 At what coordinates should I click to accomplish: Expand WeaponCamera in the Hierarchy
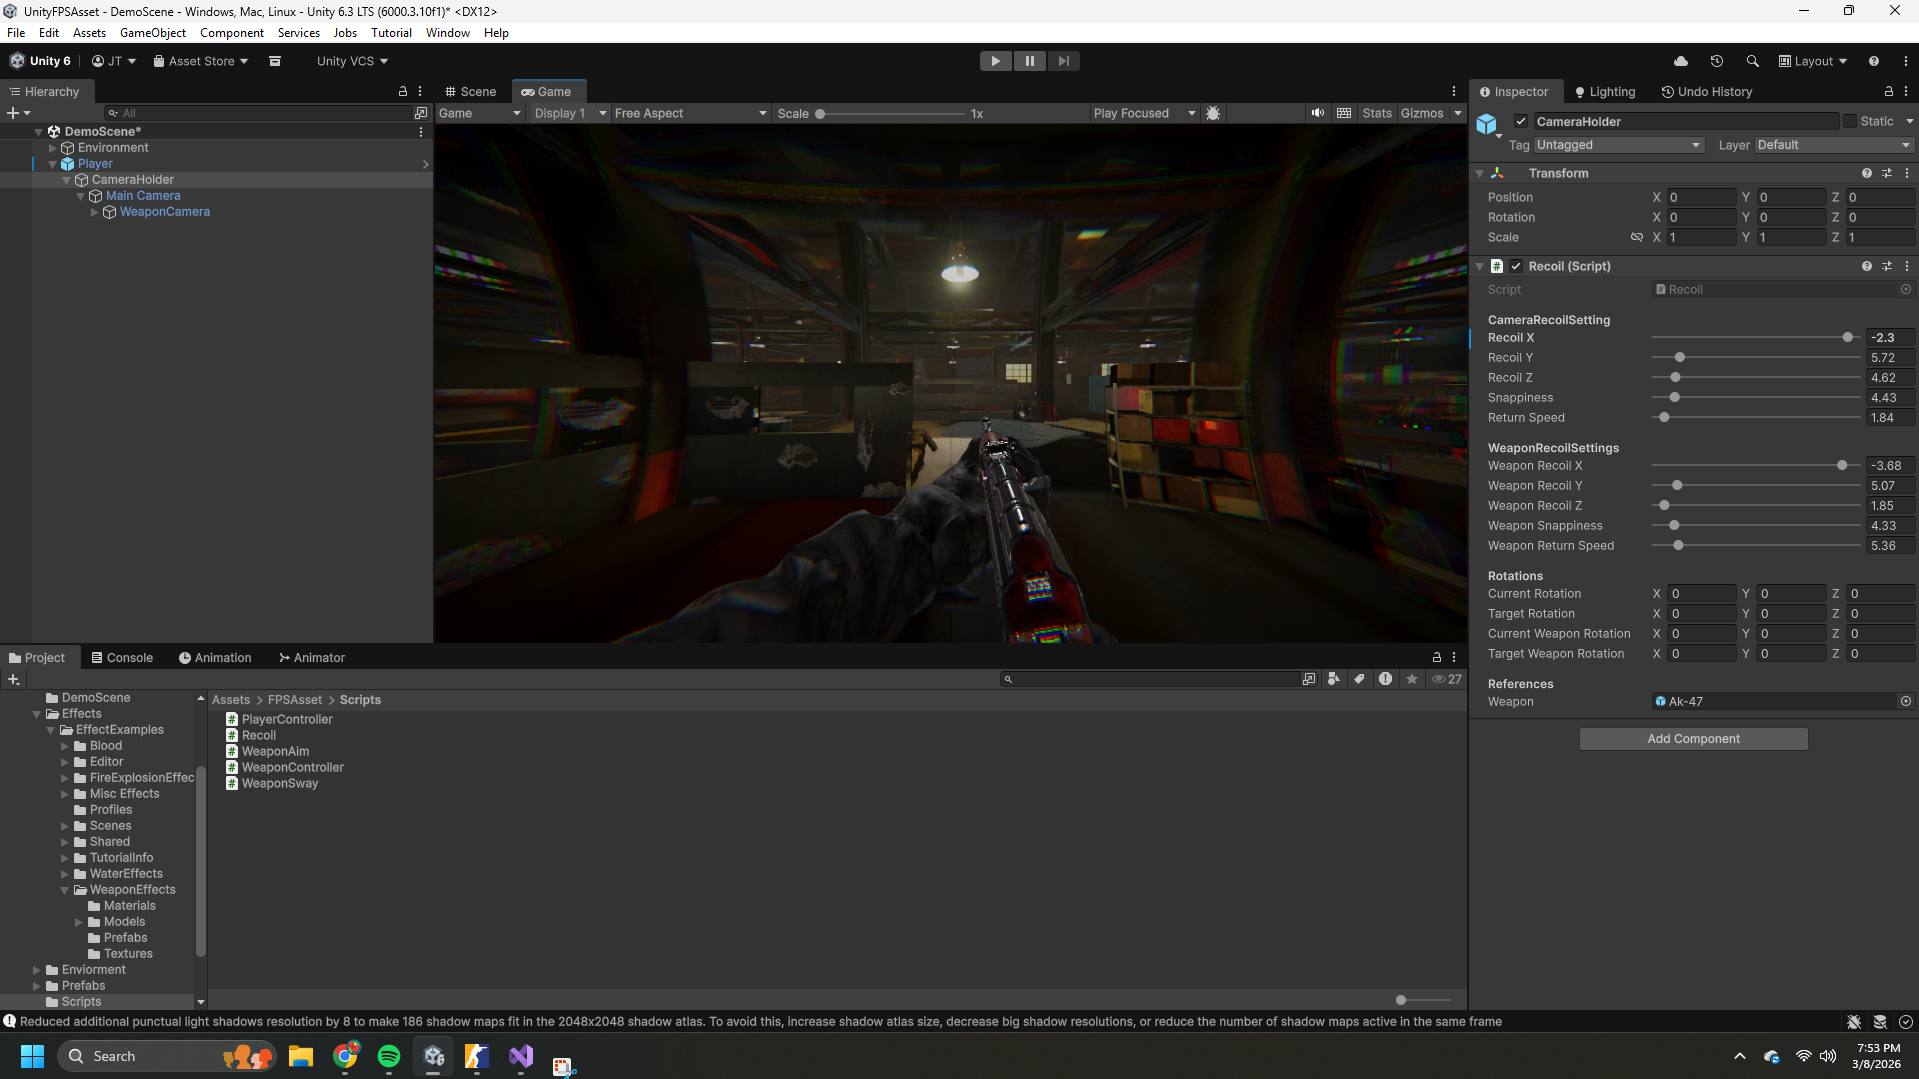point(95,212)
